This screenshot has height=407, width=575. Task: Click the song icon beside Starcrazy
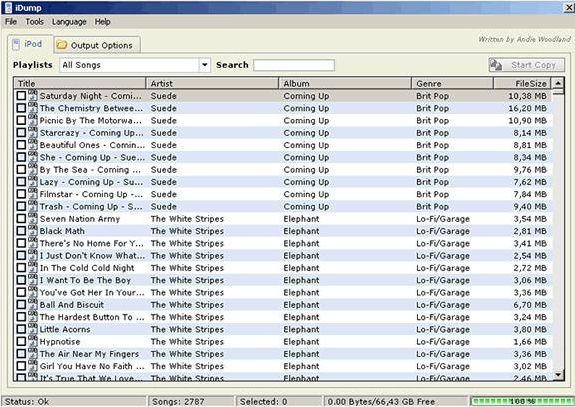click(x=33, y=132)
